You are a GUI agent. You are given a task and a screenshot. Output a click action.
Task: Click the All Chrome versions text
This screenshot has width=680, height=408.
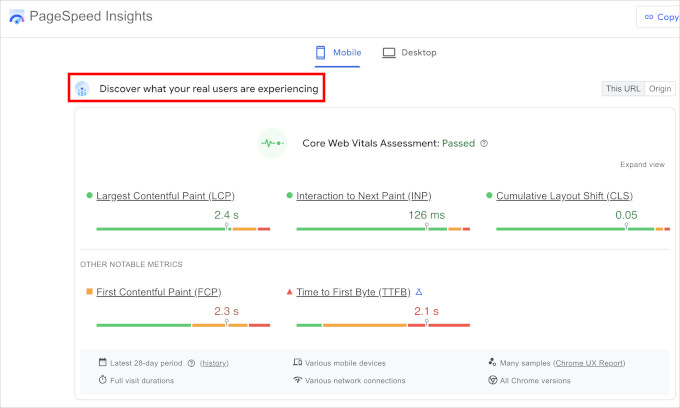pyautogui.click(x=535, y=381)
